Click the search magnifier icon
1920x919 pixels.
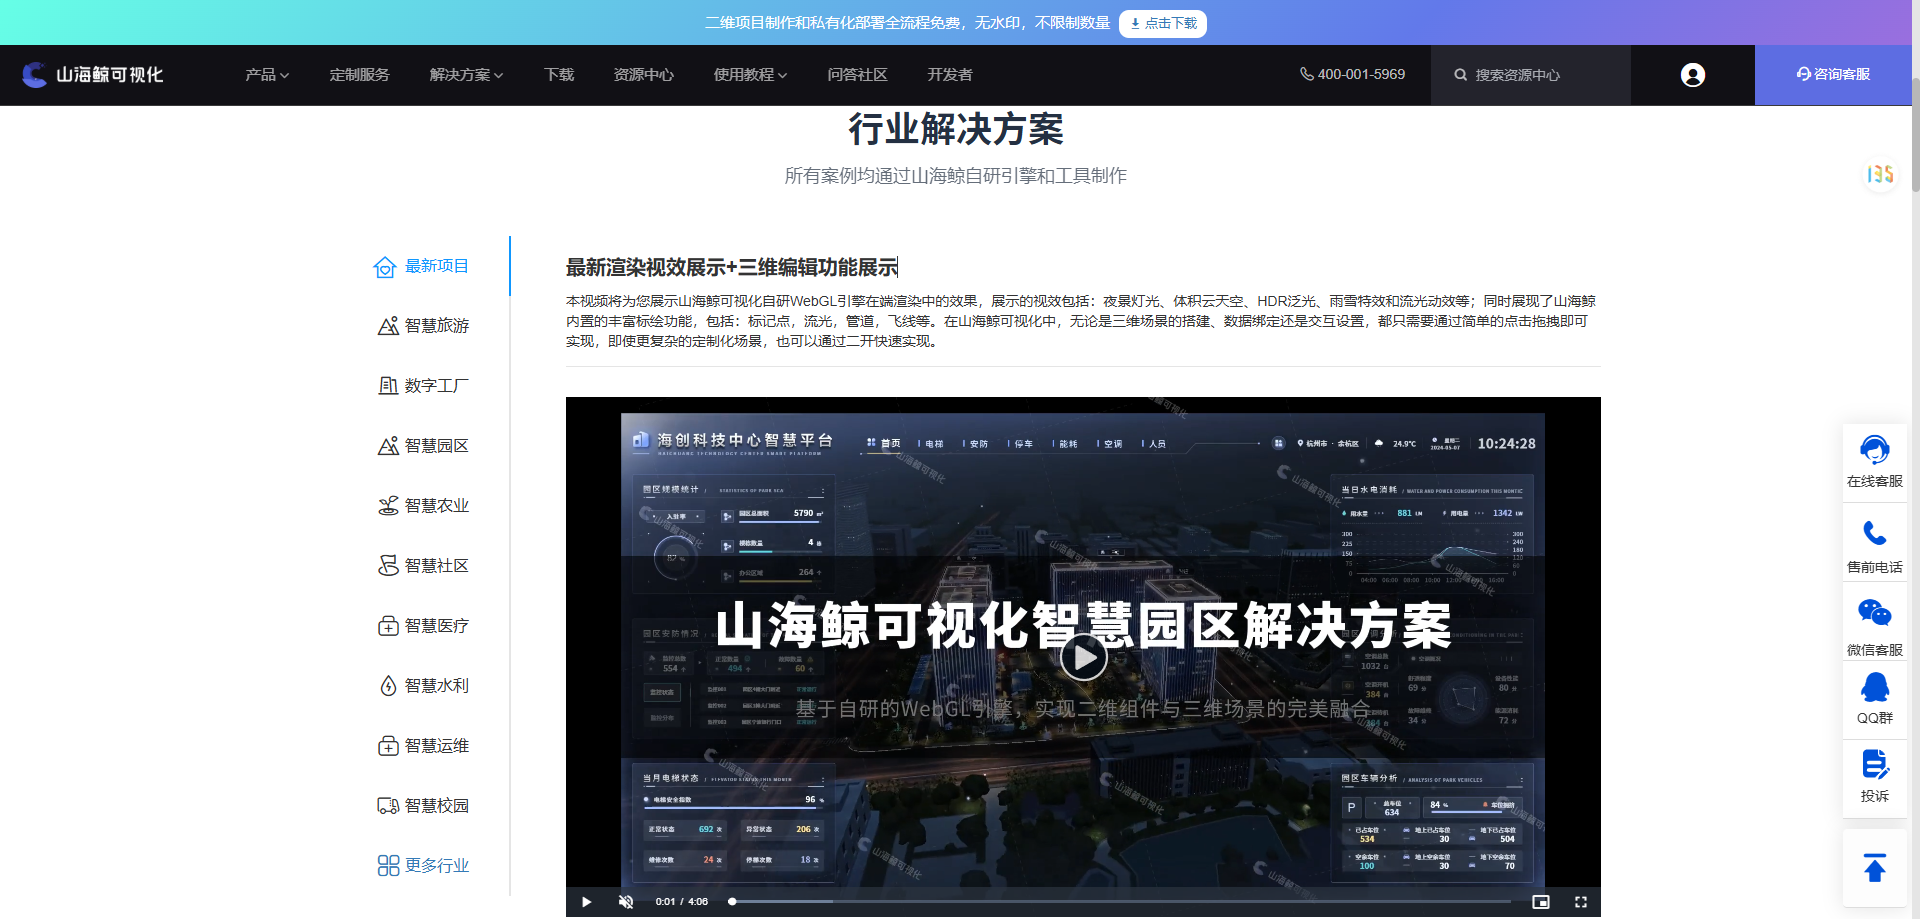click(x=1460, y=75)
